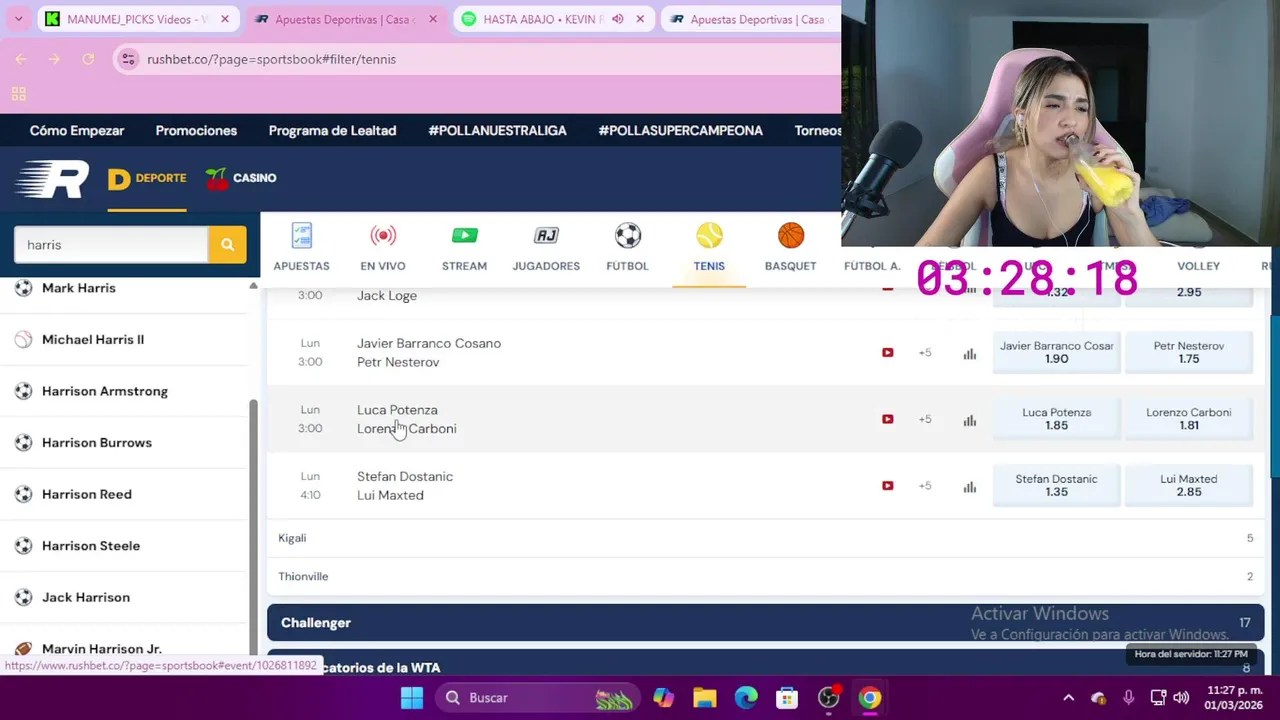Image resolution: width=1280 pixels, height=720 pixels.
Task: Bet on Luca Potenza at 1.85
Action: [1056, 419]
